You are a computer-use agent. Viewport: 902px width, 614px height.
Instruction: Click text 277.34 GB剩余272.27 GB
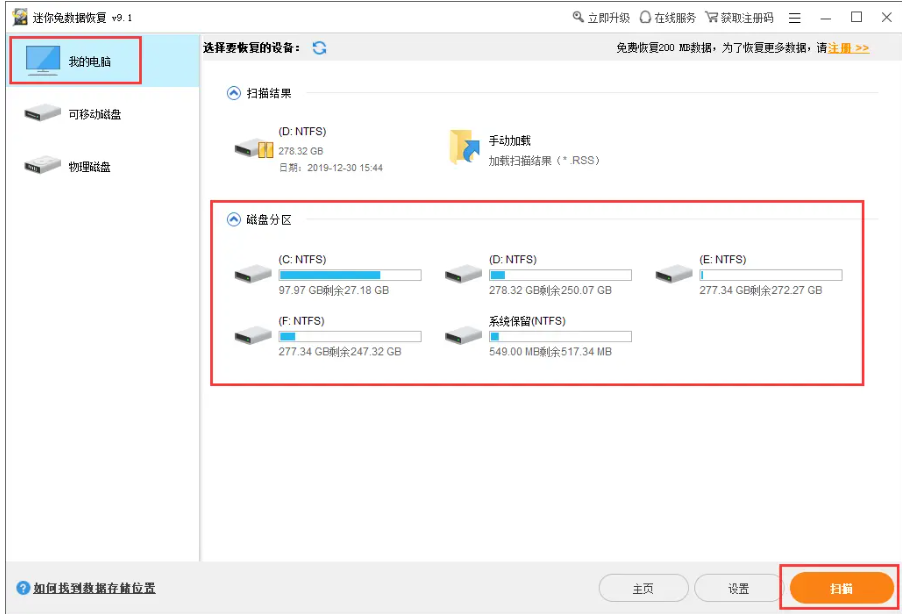tap(761, 290)
